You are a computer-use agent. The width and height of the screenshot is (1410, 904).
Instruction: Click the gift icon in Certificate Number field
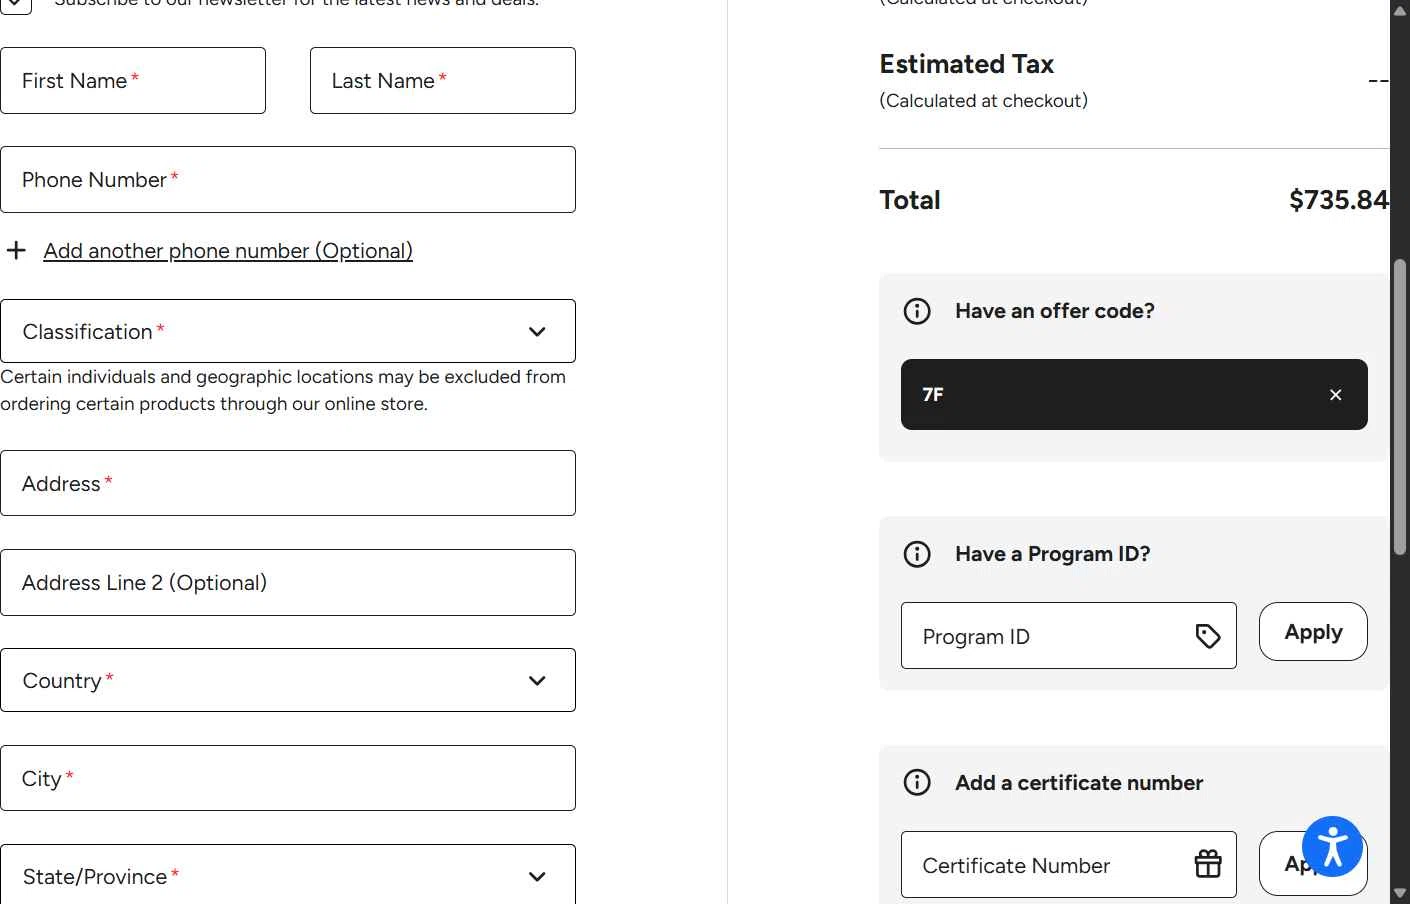[x=1208, y=864]
